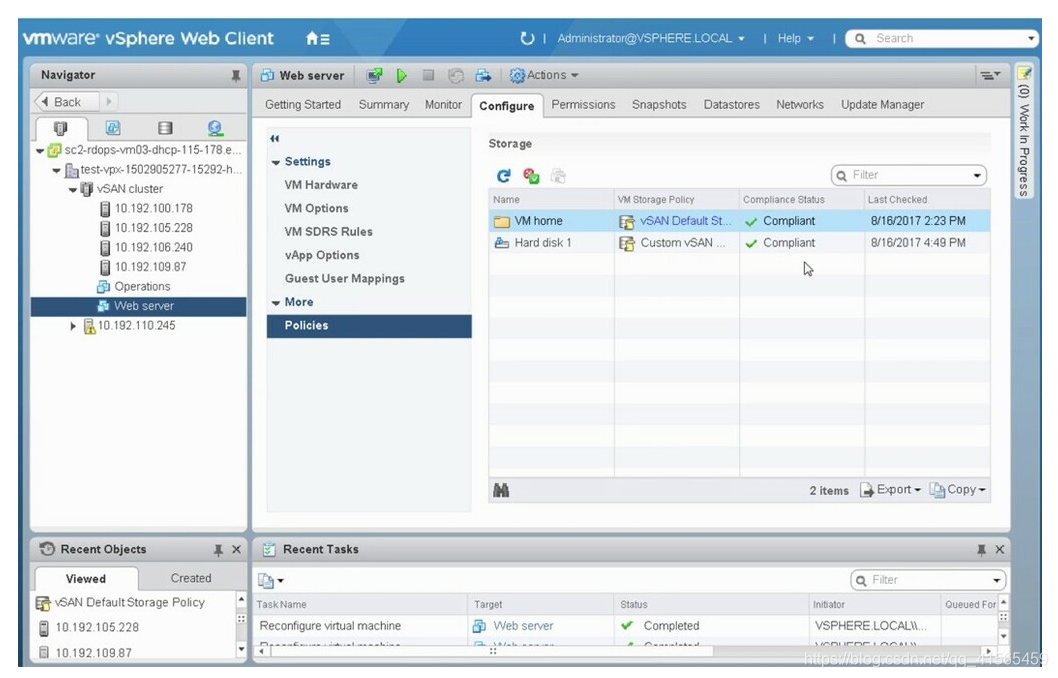Select vApp Options
The image size is (1058, 678).
(321, 255)
